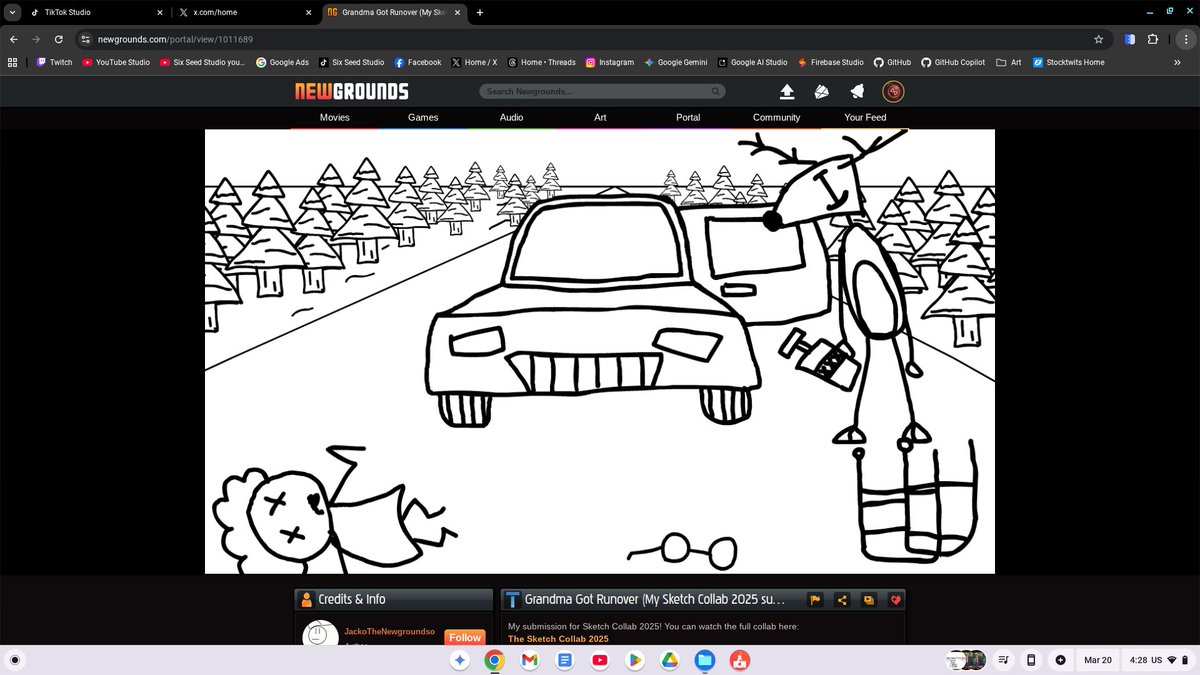Open the Portal menu
The width and height of the screenshot is (1200, 675).
pyautogui.click(x=688, y=117)
